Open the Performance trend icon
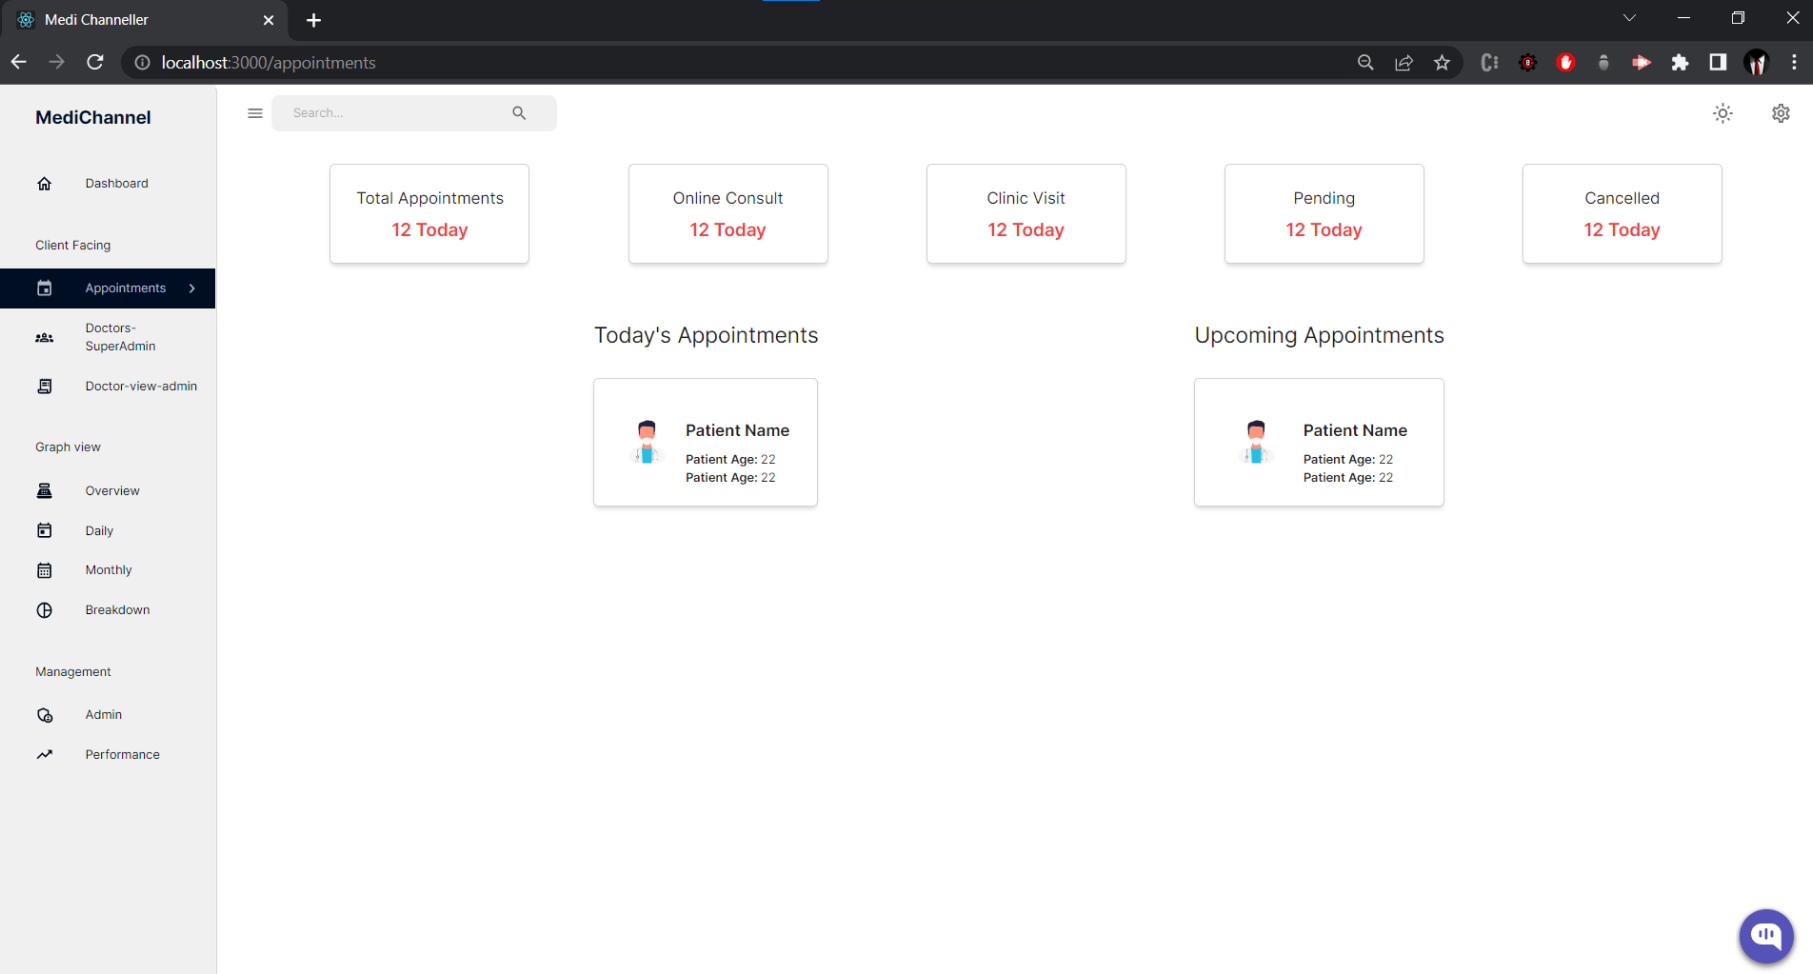1813x974 pixels. click(x=44, y=754)
